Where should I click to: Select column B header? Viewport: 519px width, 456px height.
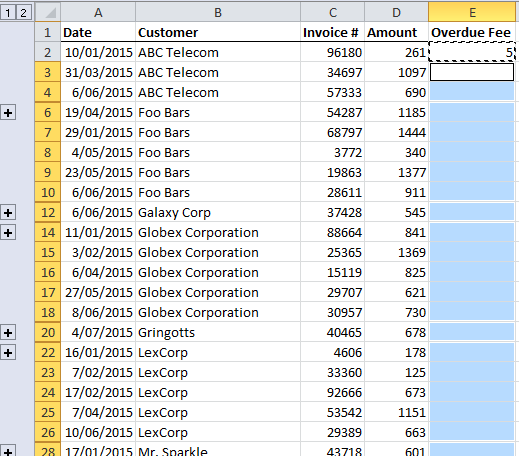pos(218,12)
